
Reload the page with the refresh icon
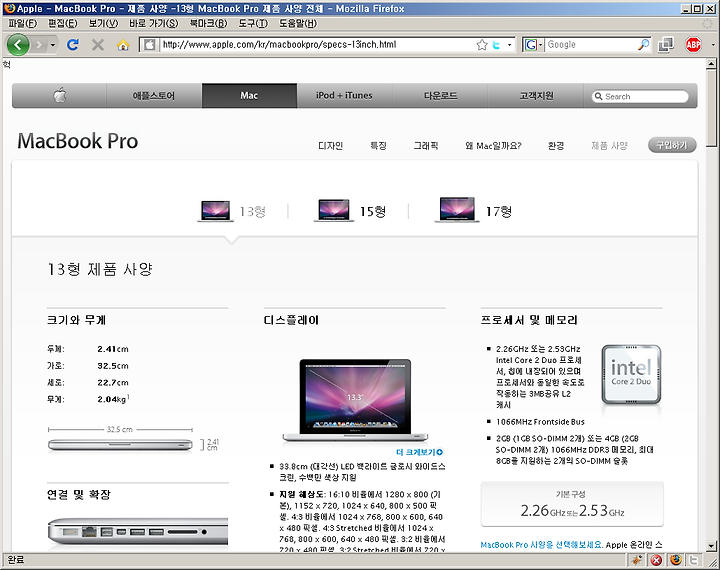(73, 45)
